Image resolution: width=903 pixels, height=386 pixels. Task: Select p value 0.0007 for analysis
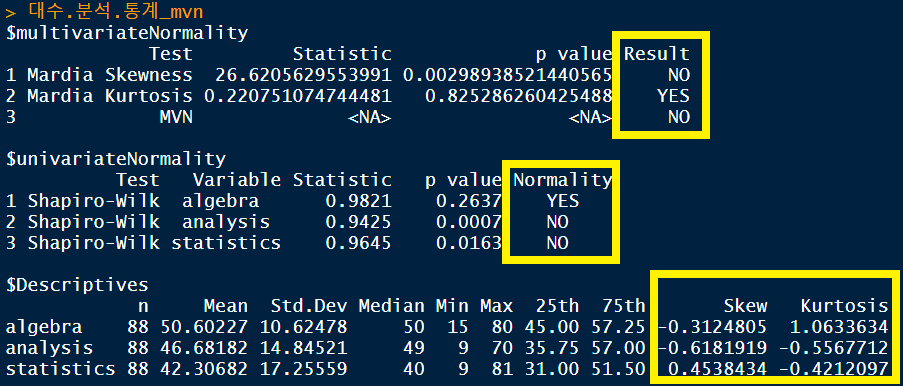(x=469, y=222)
